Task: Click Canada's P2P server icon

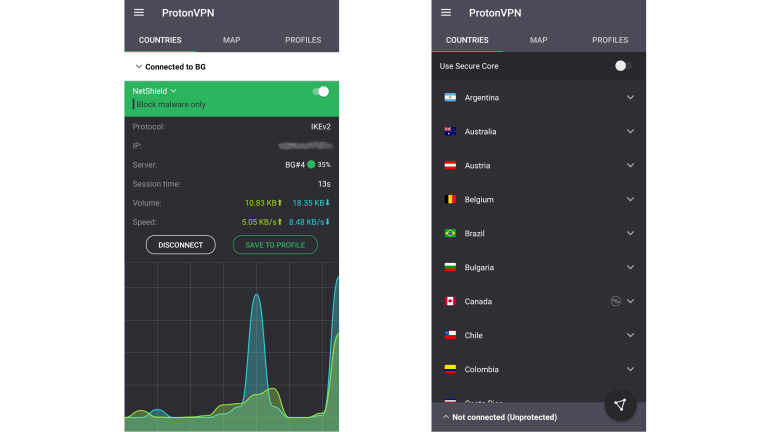Action: [615, 301]
